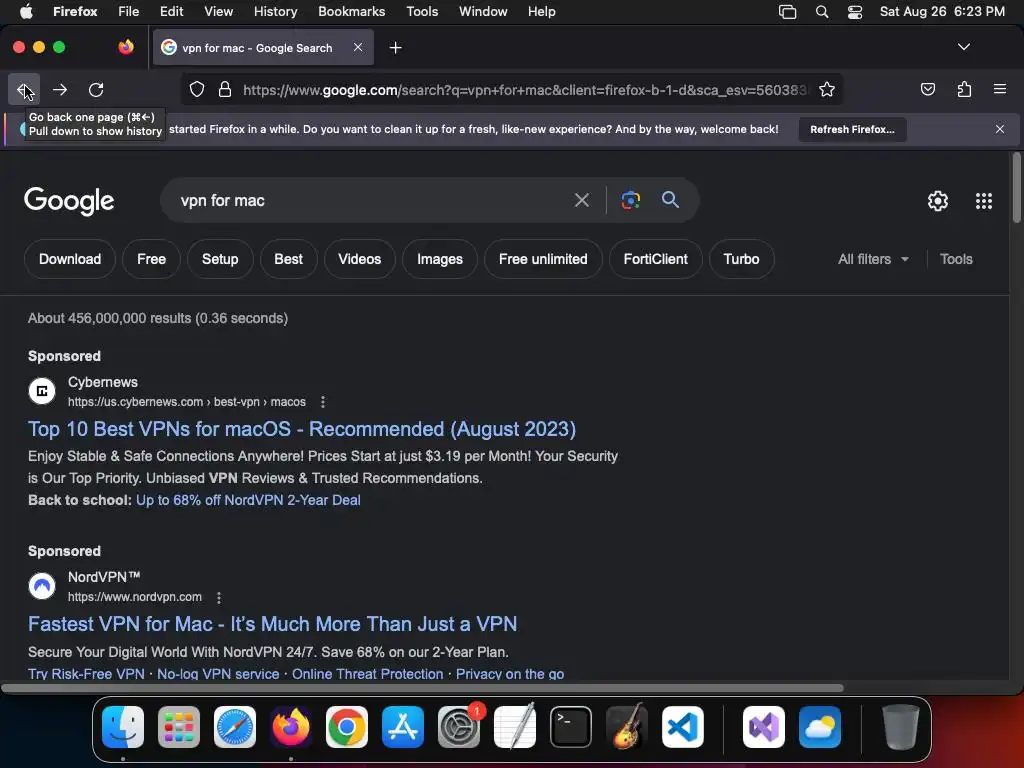Launch Google Chrome from the Dock
This screenshot has height=768, width=1024.
pos(347,726)
